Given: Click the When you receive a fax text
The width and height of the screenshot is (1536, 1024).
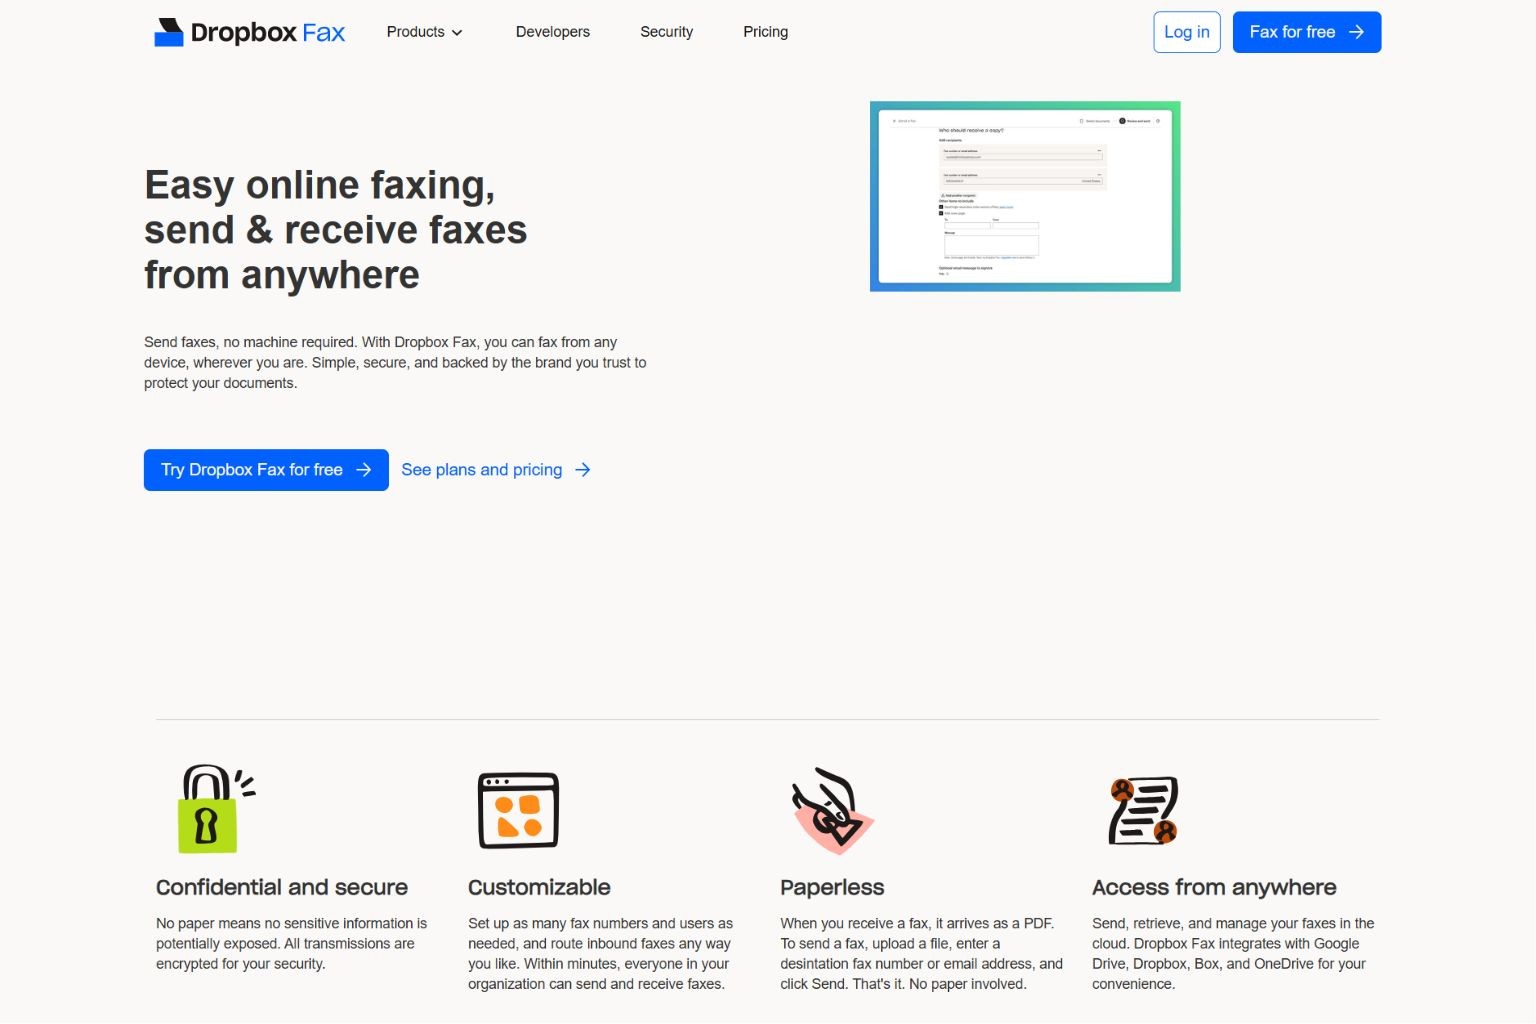Looking at the screenshot, I should coord(921,953).
